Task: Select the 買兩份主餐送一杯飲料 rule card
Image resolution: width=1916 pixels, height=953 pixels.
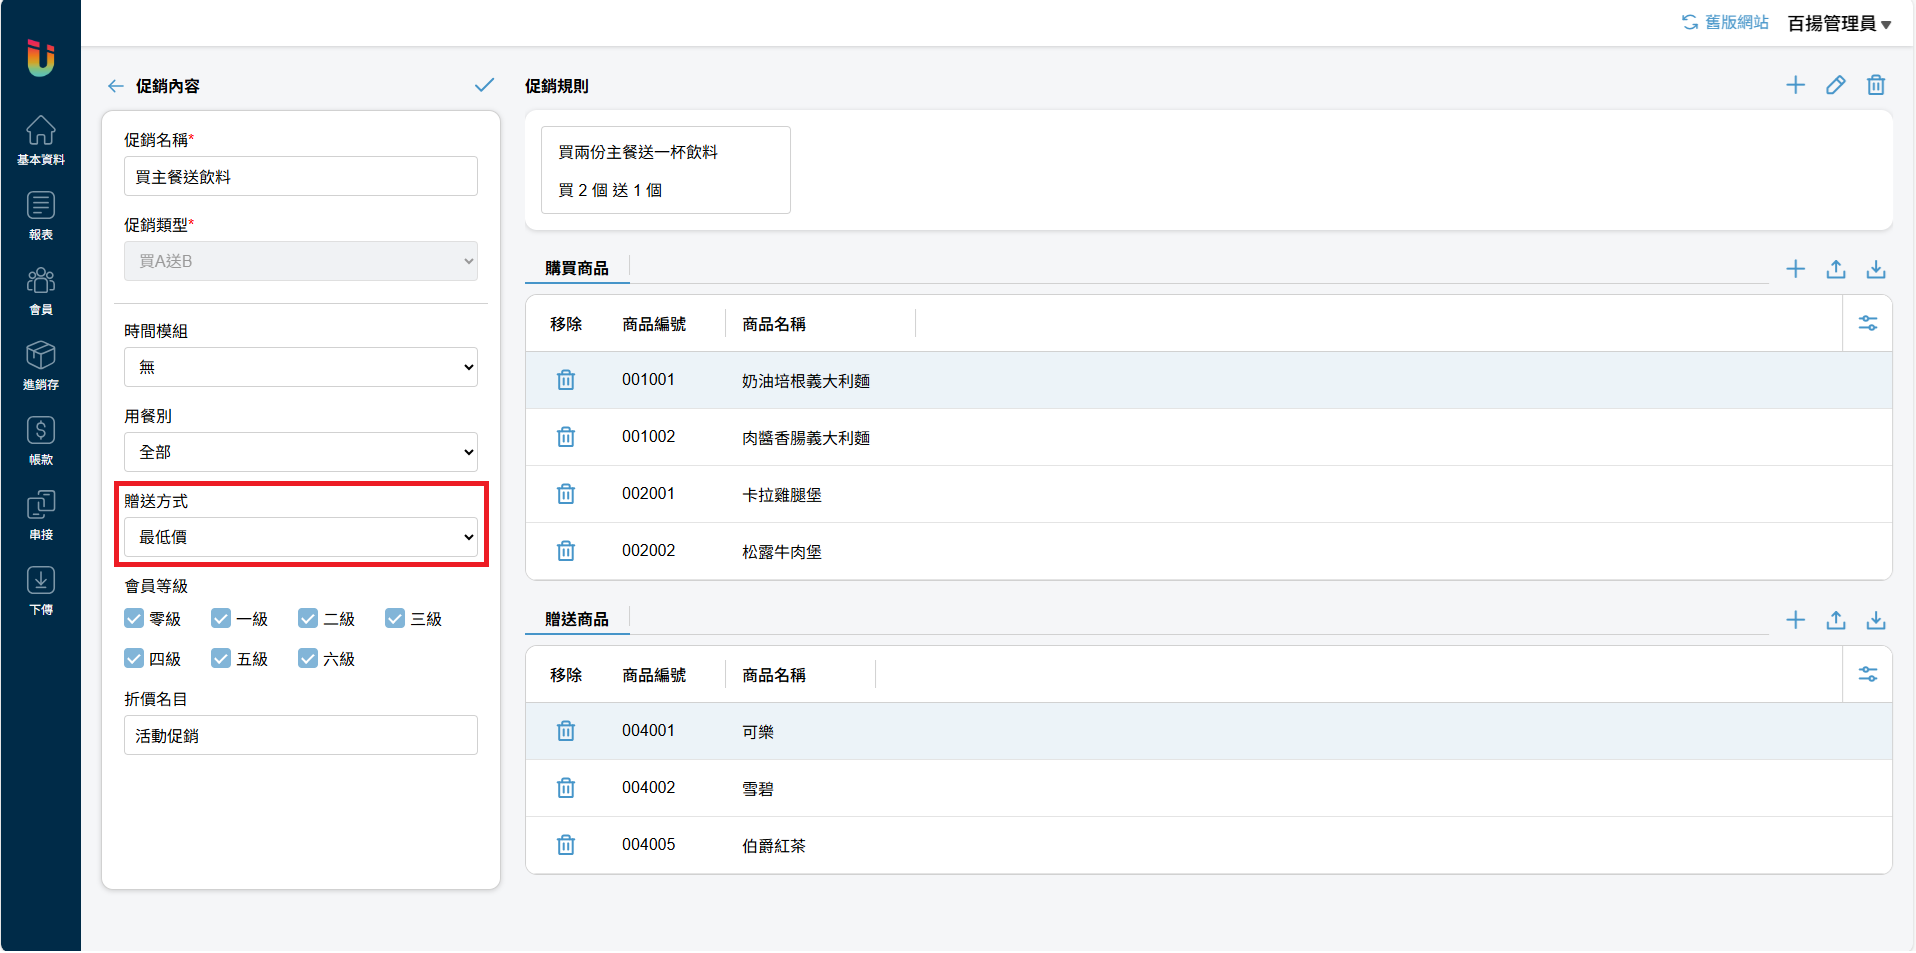Action: tap(665, 170)
